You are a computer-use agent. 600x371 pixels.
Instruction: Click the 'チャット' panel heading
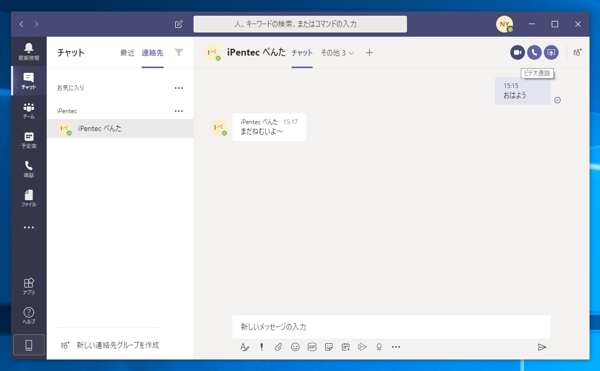[x=71, y=53]
